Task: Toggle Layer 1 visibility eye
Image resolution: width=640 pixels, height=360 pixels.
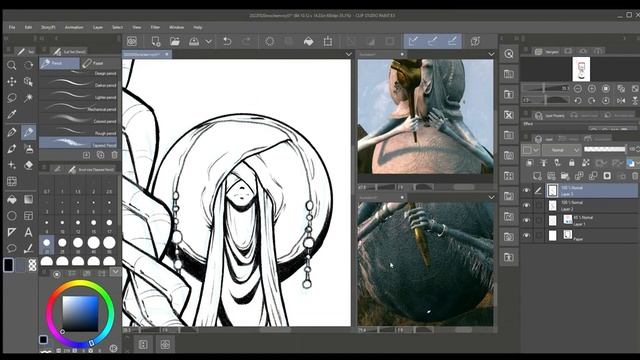Action: point(527,220)
